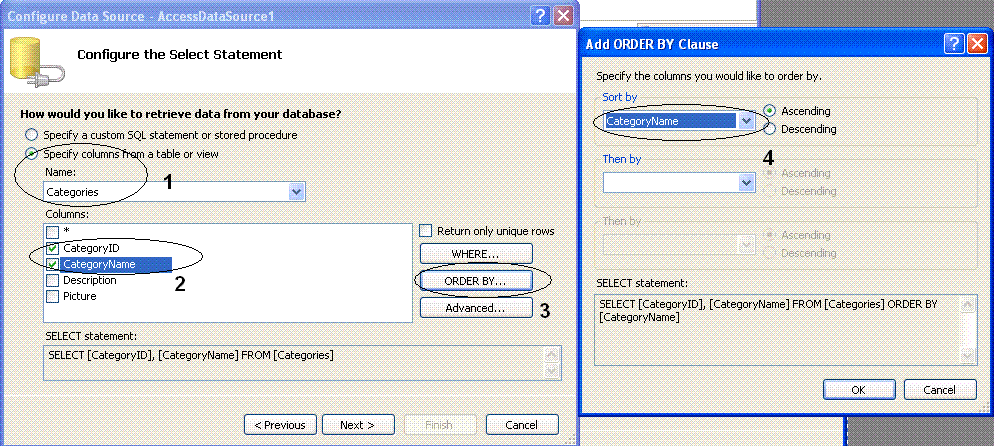Image resolution: width=994 pixels, height=446 pixels.
Task: Click the WHERE... button
Action: pyautogui.click(x=475, y=254)
